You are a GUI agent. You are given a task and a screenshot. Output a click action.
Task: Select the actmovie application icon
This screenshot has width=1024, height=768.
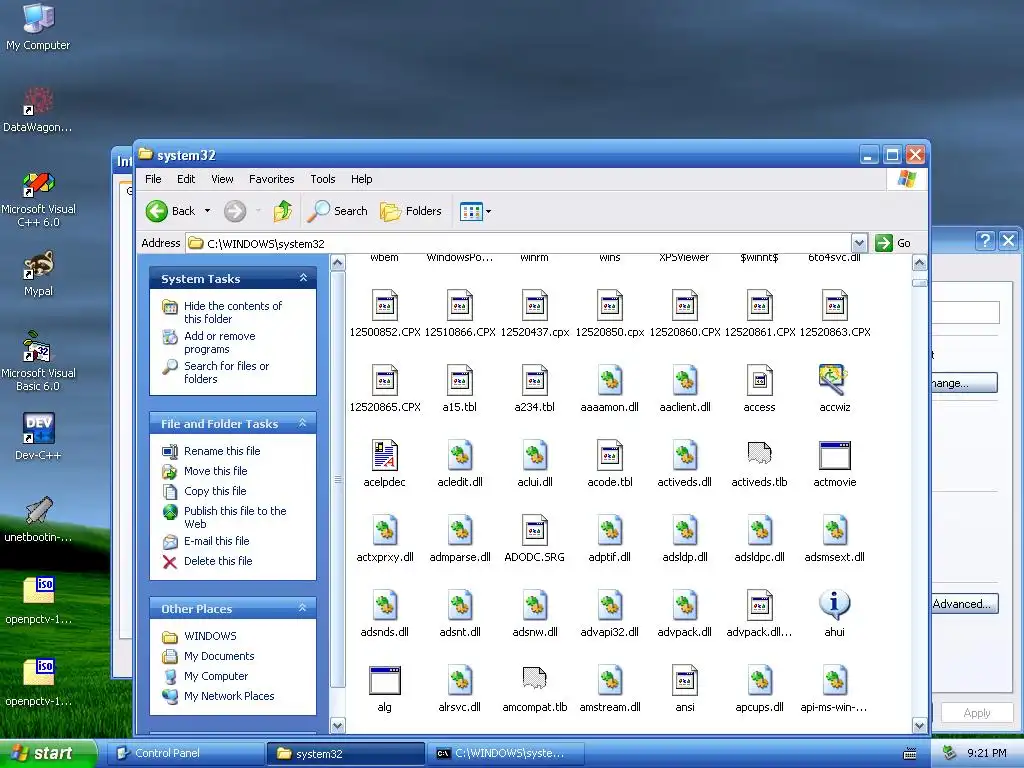(x=835, y=455)
